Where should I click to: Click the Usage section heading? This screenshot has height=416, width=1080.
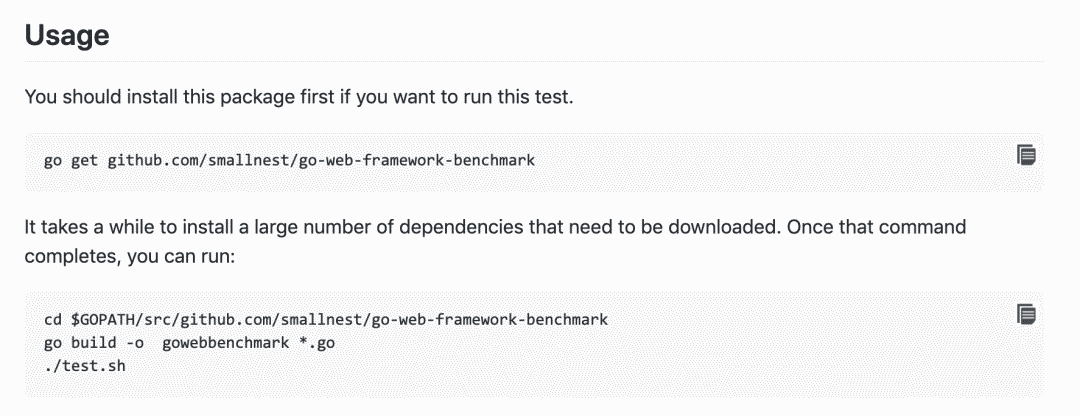tap(67, 34)
